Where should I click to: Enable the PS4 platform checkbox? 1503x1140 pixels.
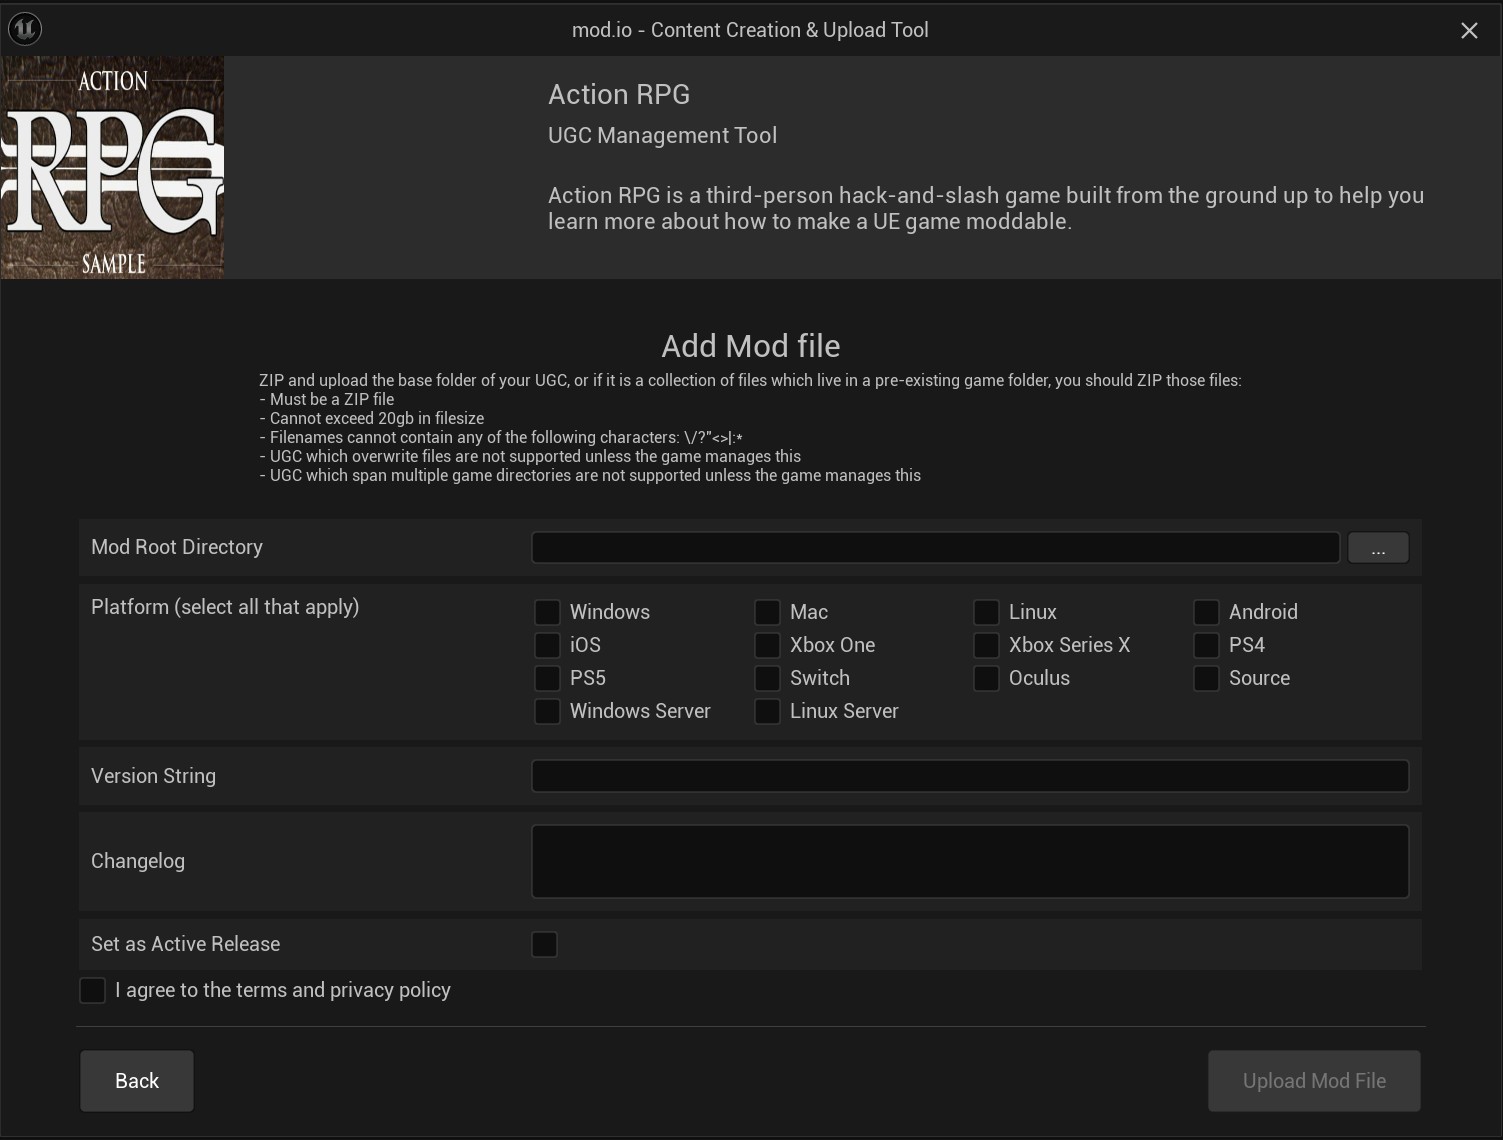point(1205,645)
